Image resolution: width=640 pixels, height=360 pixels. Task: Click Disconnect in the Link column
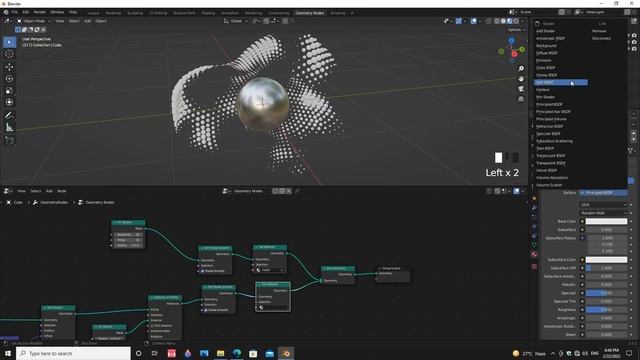click(x=602, y=38)
